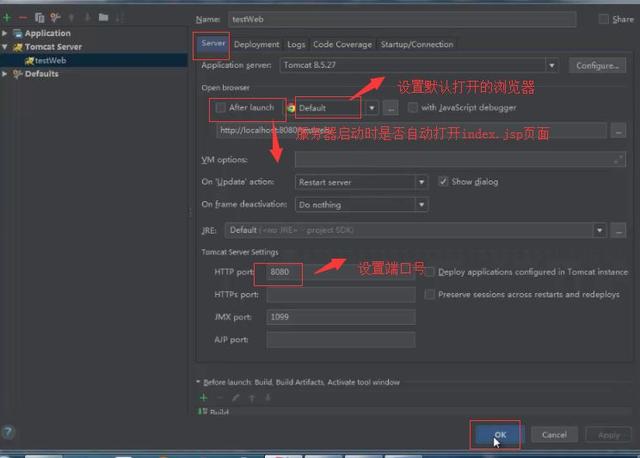This screenshot has width=640, height=458.
Task: Uncheck the Show dialog checkbox
Action: pyautogui.click(x=443, y=181)
